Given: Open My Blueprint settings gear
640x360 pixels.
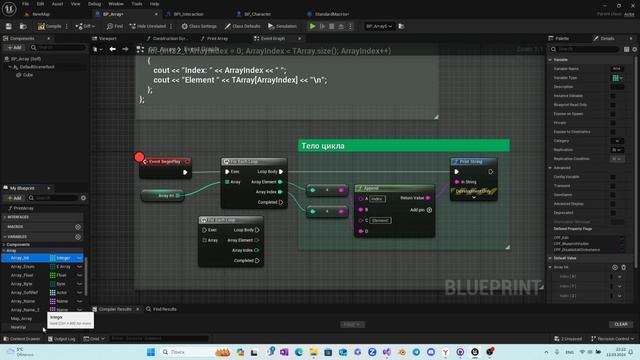Looking at the screenshot, I should pos(83,198).
